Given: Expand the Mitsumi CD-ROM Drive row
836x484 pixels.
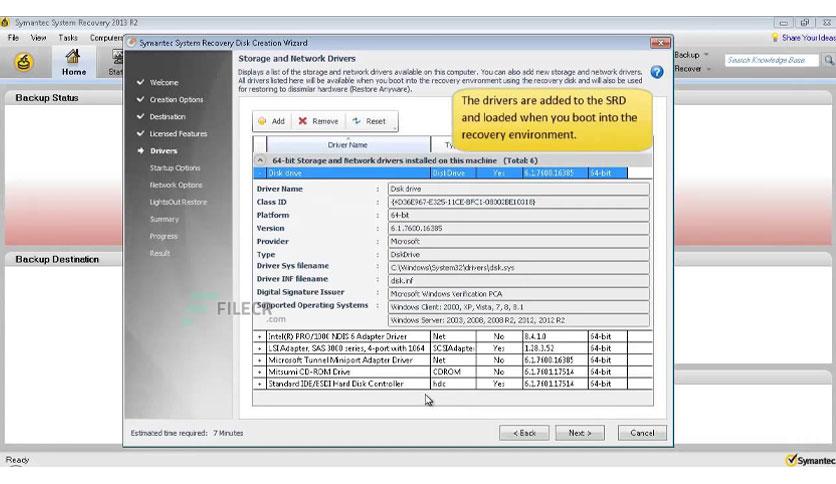Looking at the screenshot, I should point(260,372).
